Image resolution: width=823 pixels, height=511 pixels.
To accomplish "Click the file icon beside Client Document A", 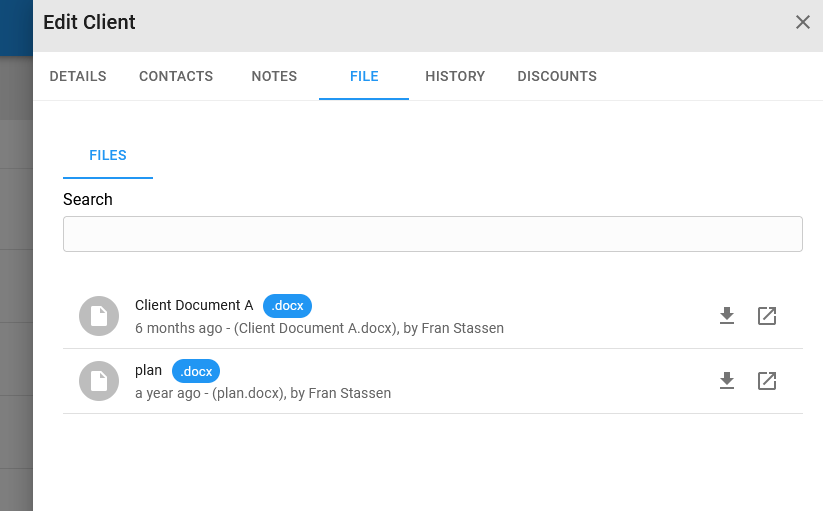I will coord(99,316).
